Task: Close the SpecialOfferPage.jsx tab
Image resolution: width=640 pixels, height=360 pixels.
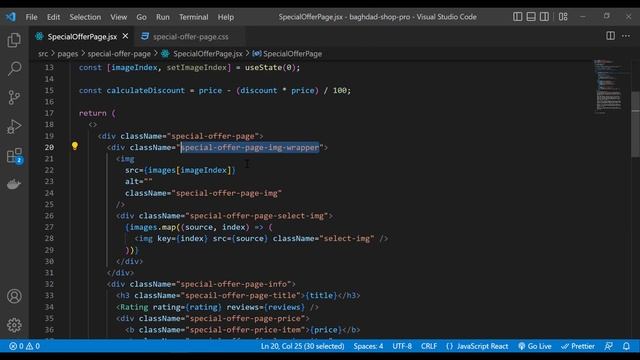Action: pos(125,36)
